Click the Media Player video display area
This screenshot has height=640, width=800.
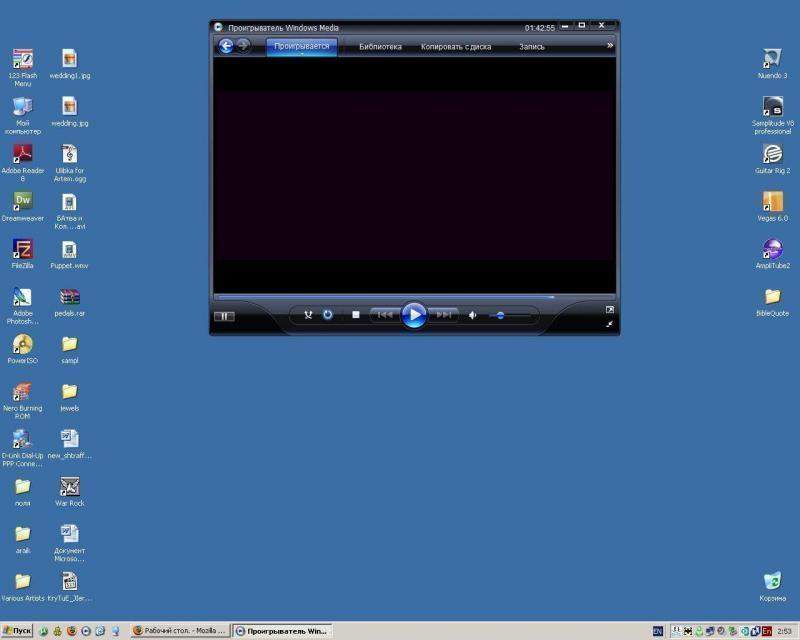click(414, 175)
